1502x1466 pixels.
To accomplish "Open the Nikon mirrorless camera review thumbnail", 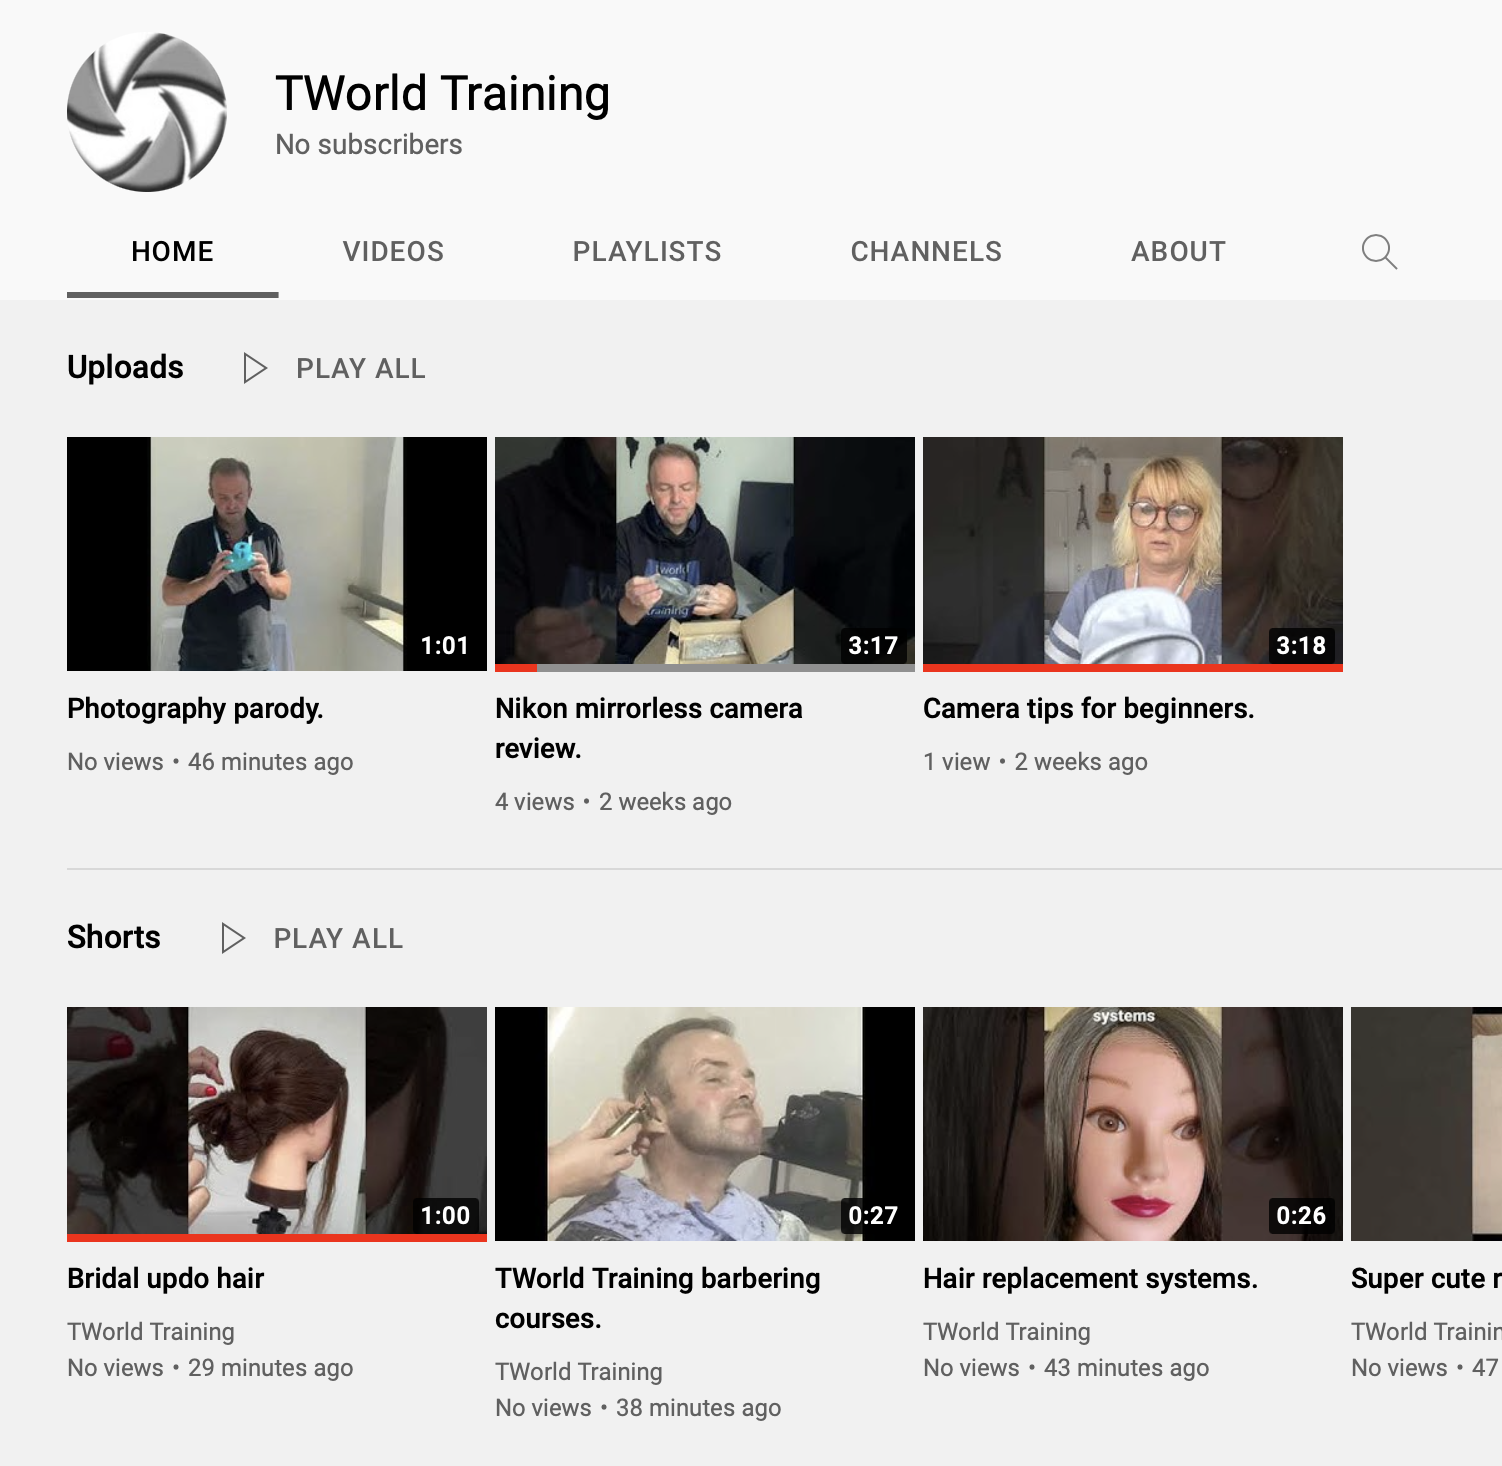I will coord(705,554).
